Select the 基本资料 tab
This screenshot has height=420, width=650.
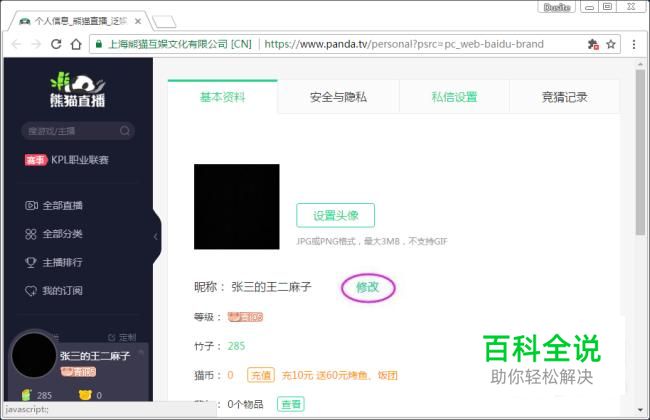[223, 97]
